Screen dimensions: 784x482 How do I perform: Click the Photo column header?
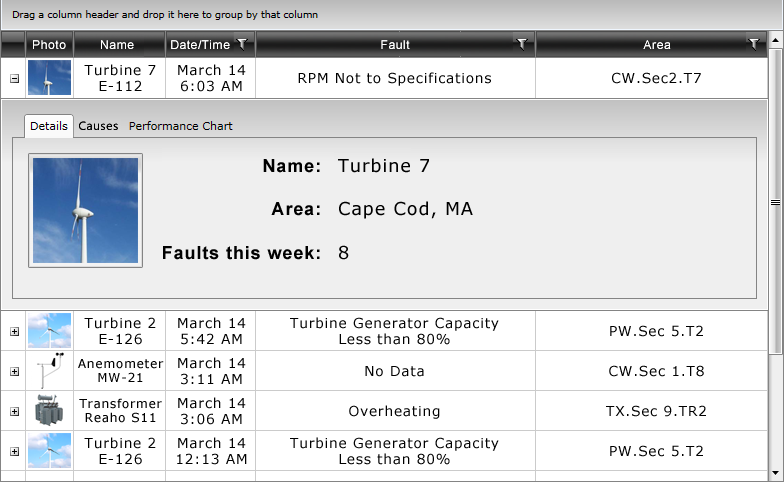49,44
